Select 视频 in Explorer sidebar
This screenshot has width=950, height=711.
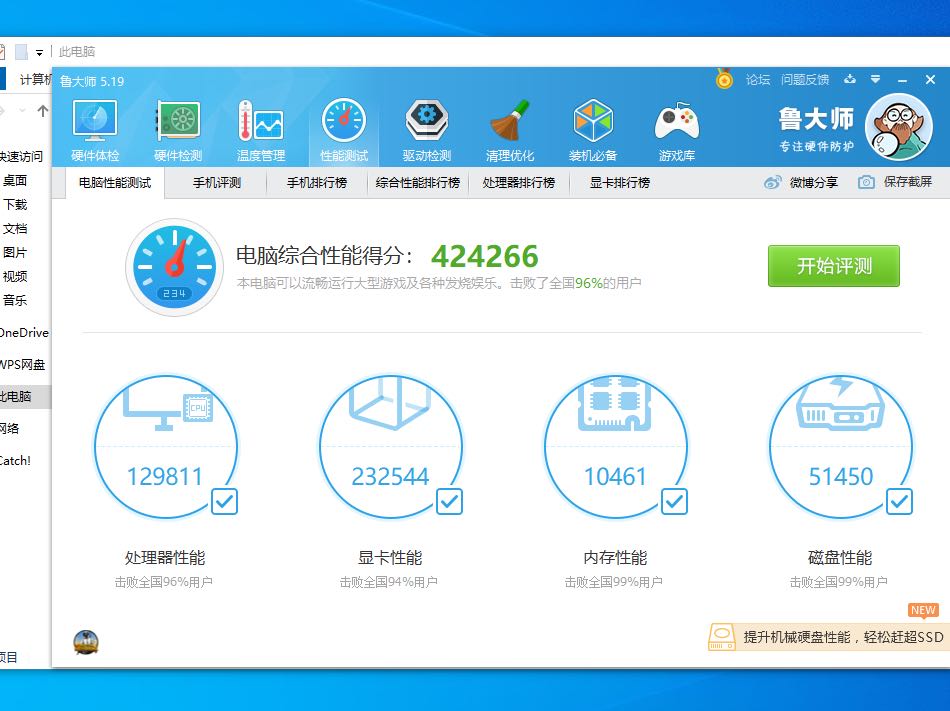tap(15, 276)
